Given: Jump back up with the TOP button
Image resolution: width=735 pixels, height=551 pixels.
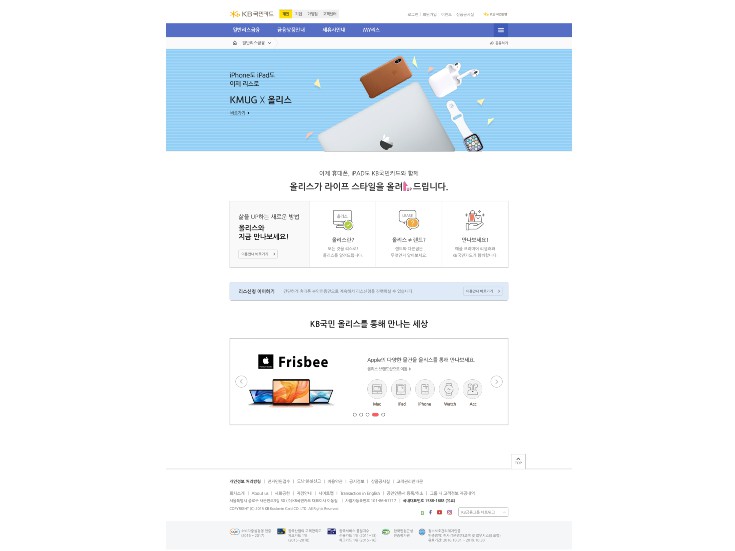Looking at the screenshot, I should (518, 461).
